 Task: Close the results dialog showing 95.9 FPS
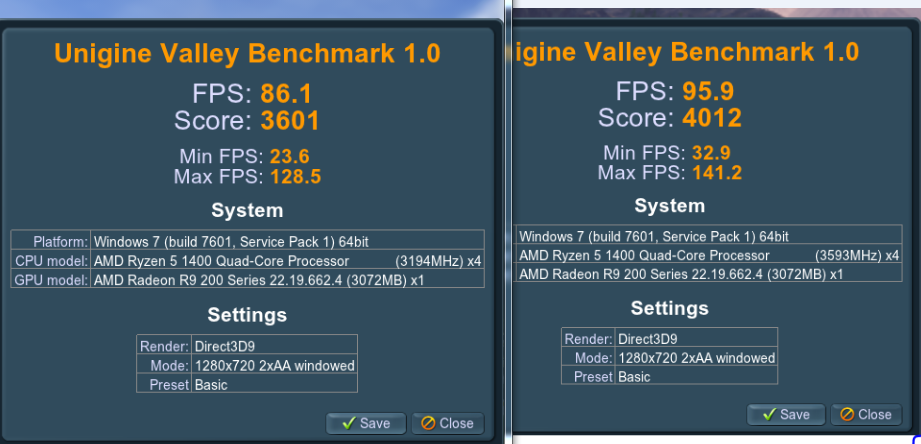coord(866,415)
